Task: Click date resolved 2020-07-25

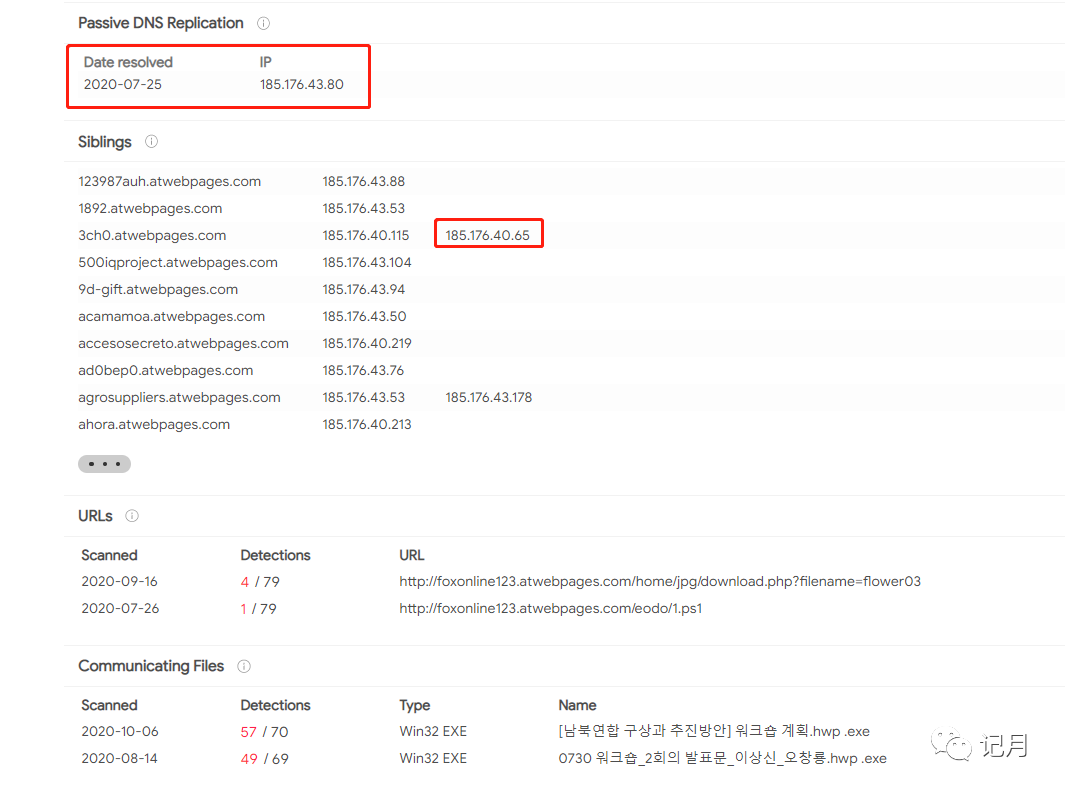Action: click(123, 85)
